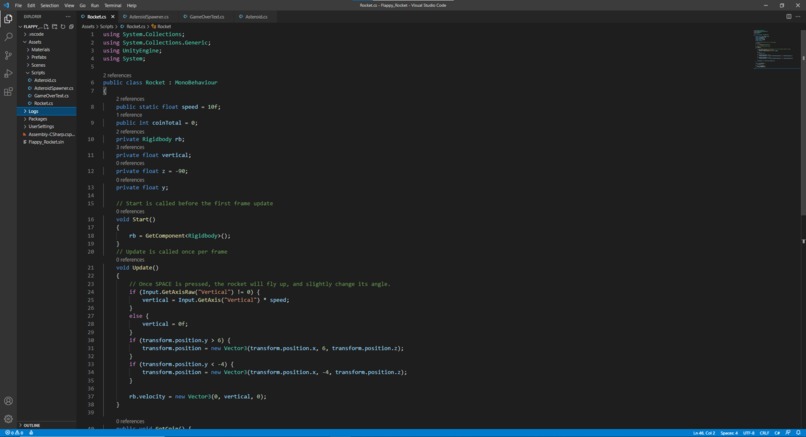Open Asteroid.cs in the Explorer tree
Screen dimensions: 806x437
click(45, 80)
